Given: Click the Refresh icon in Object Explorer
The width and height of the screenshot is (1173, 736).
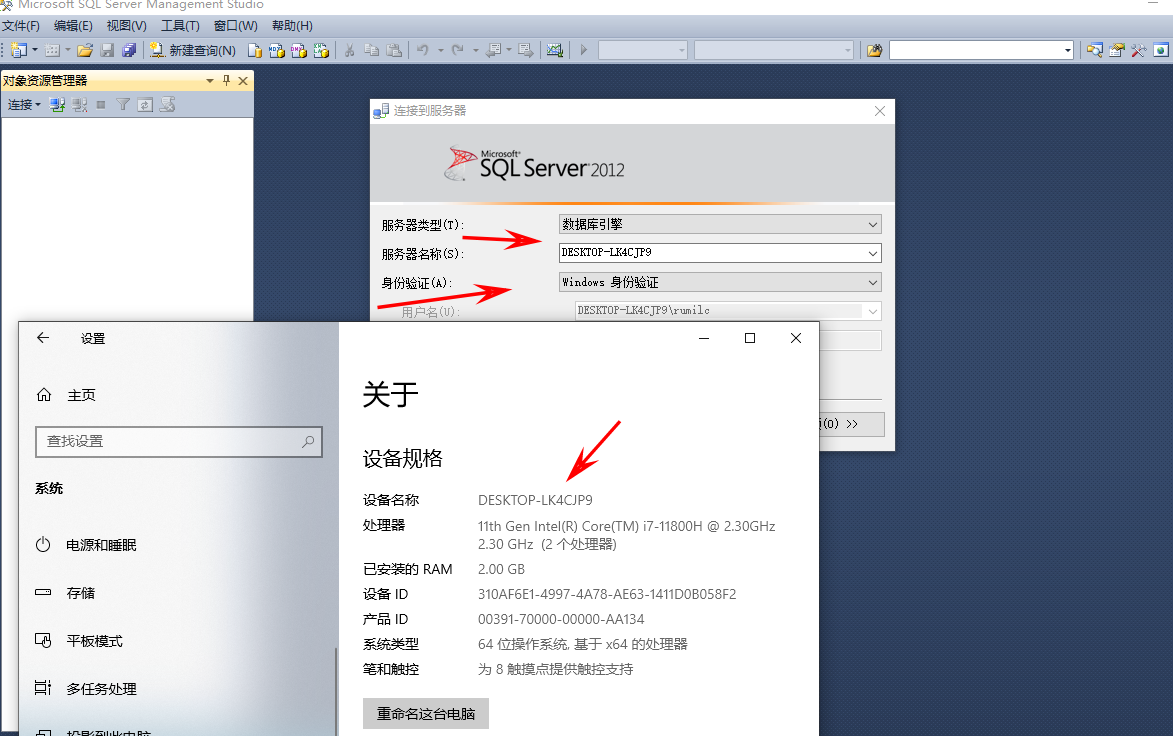Looking at the screenshot, I should (x=145, y=105).
